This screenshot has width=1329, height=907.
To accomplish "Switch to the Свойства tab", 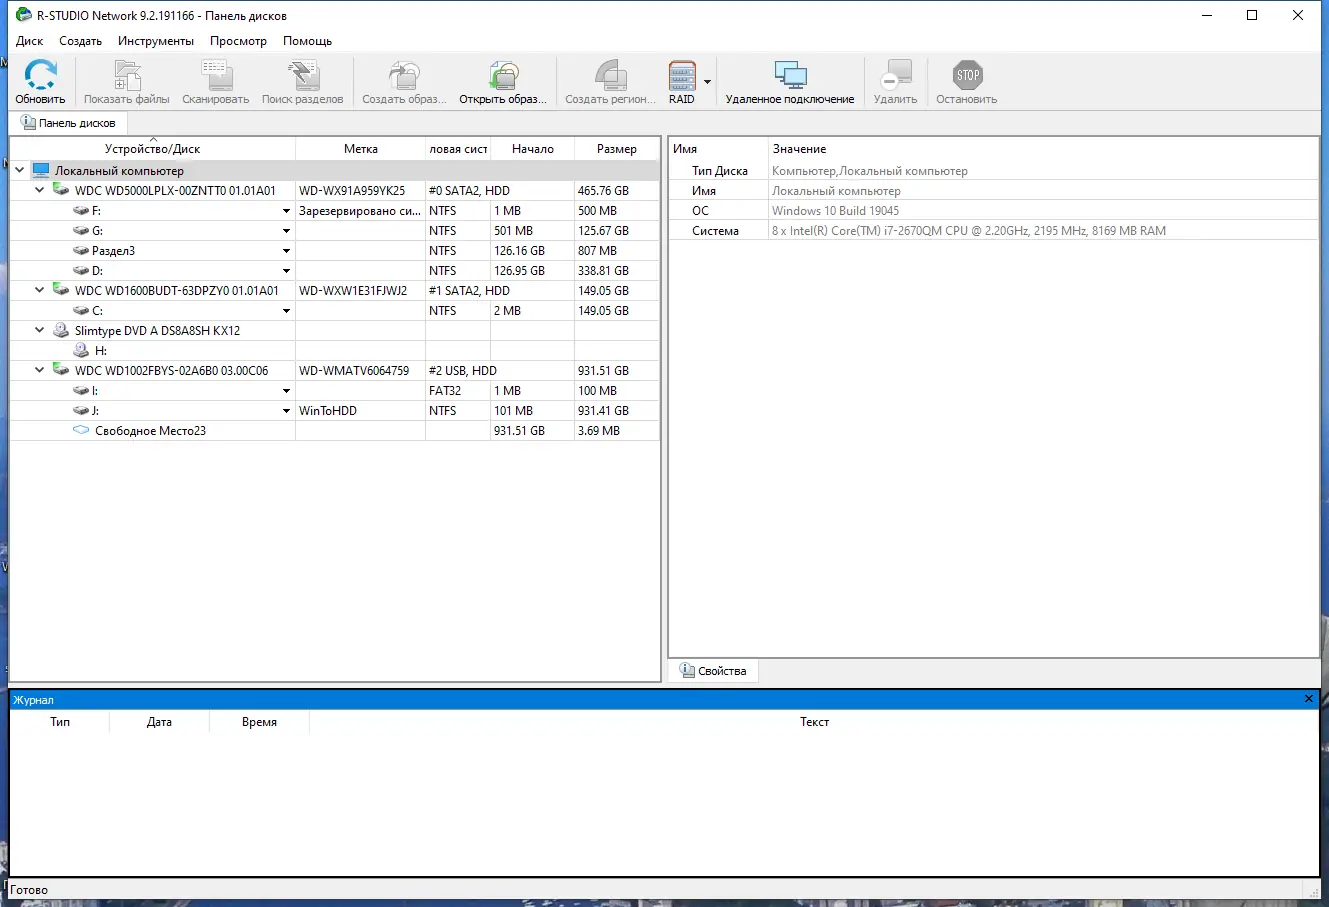I will click(x=713, y=670).
